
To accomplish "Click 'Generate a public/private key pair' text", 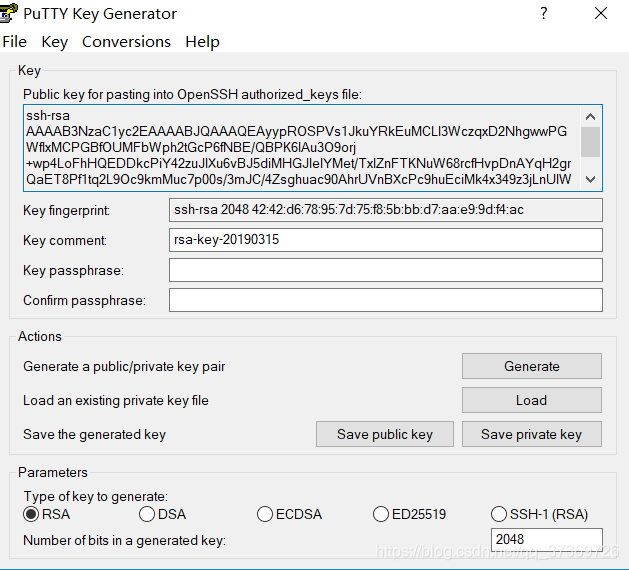I will pyautogui.click(x=124, y=366).
